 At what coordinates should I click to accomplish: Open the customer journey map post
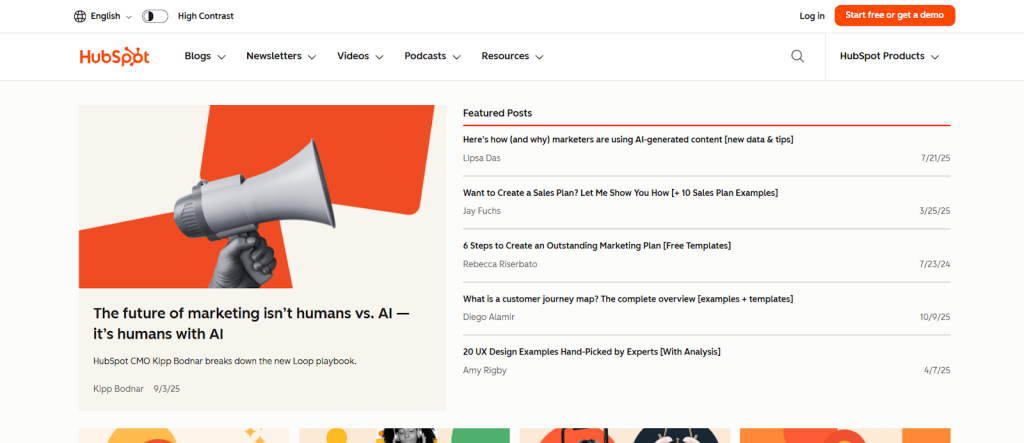(x=628, y=299)
